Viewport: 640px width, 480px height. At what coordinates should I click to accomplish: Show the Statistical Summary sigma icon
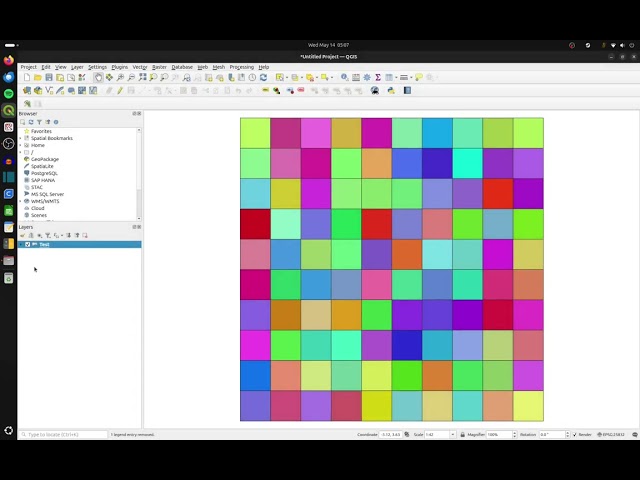coord(378,77)
